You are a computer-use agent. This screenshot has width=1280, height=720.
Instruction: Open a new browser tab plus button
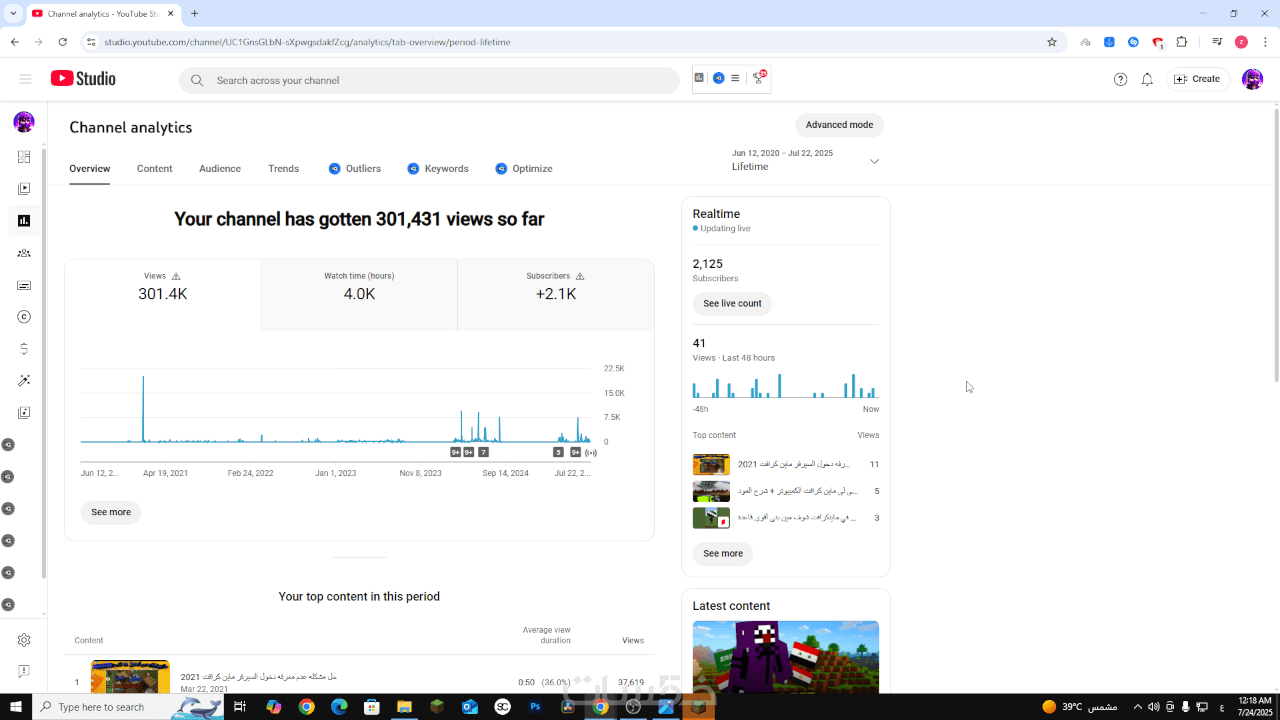pos(194,13)
